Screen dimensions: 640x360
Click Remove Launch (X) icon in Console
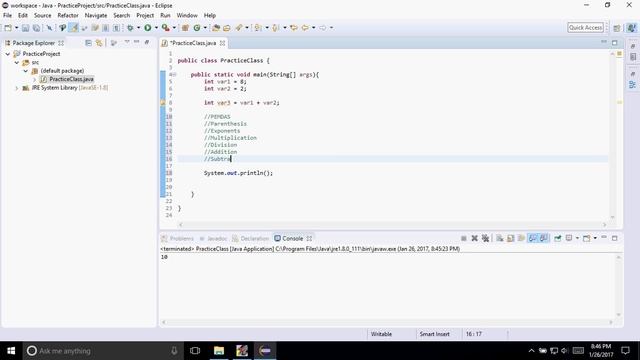[x=474, y=238]
